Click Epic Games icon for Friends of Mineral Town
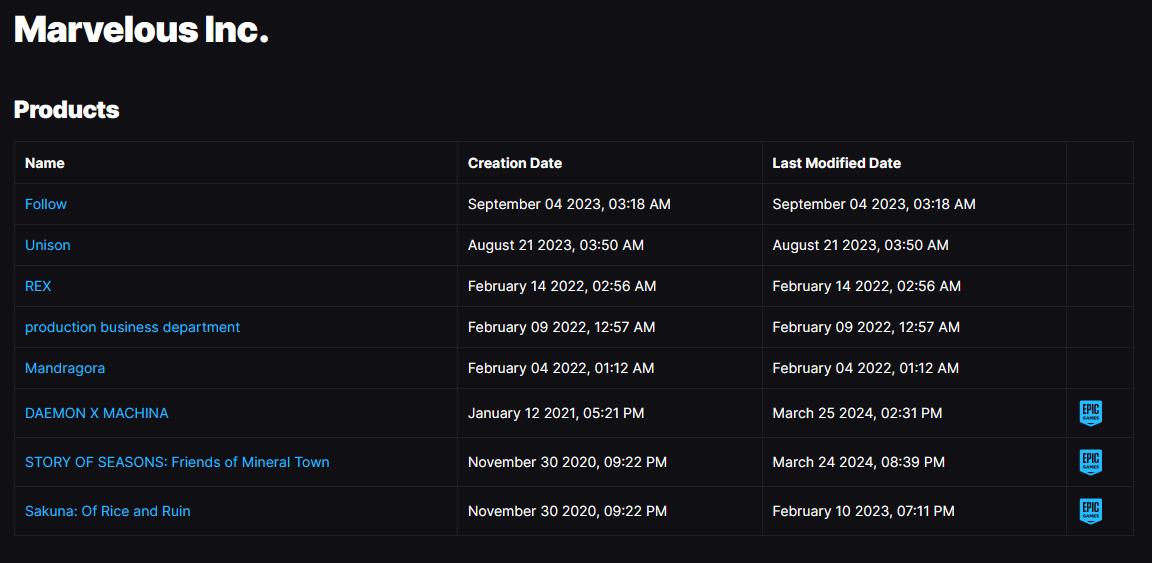 coord(1090,462)
